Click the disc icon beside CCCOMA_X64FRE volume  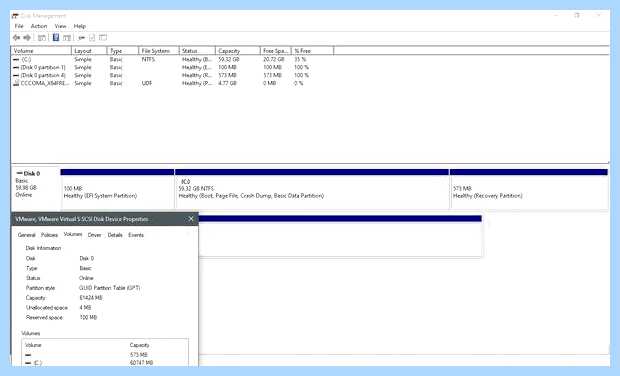point(16,83)
